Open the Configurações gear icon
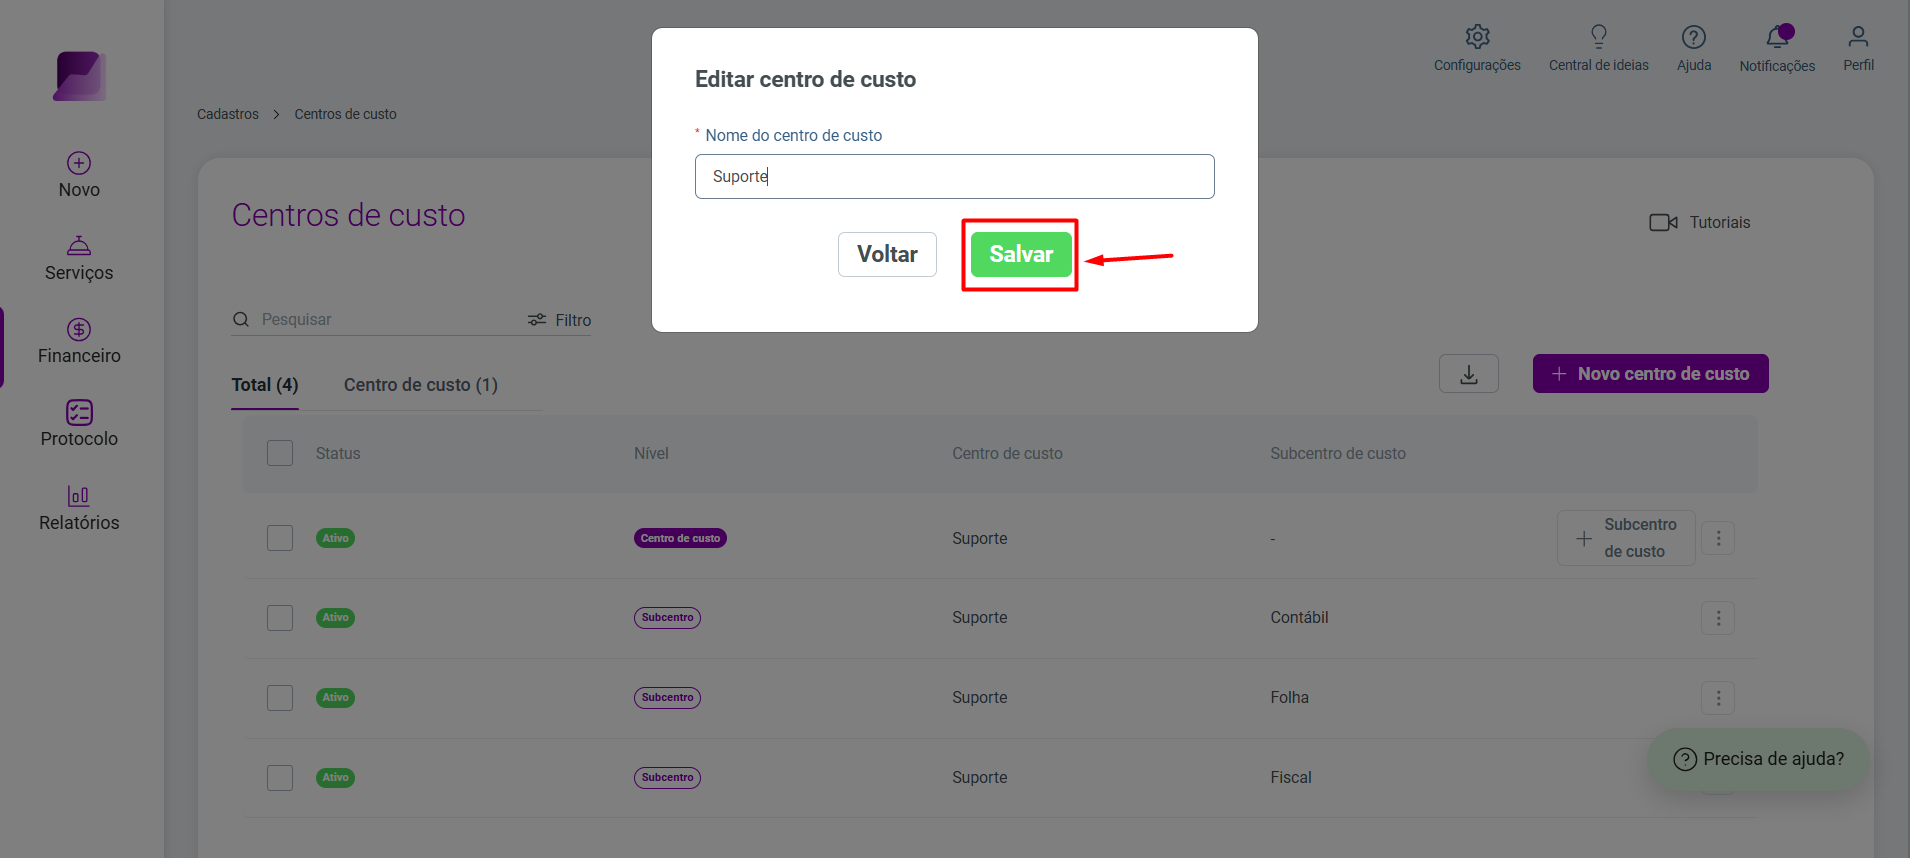 (x=1477, y=37)
